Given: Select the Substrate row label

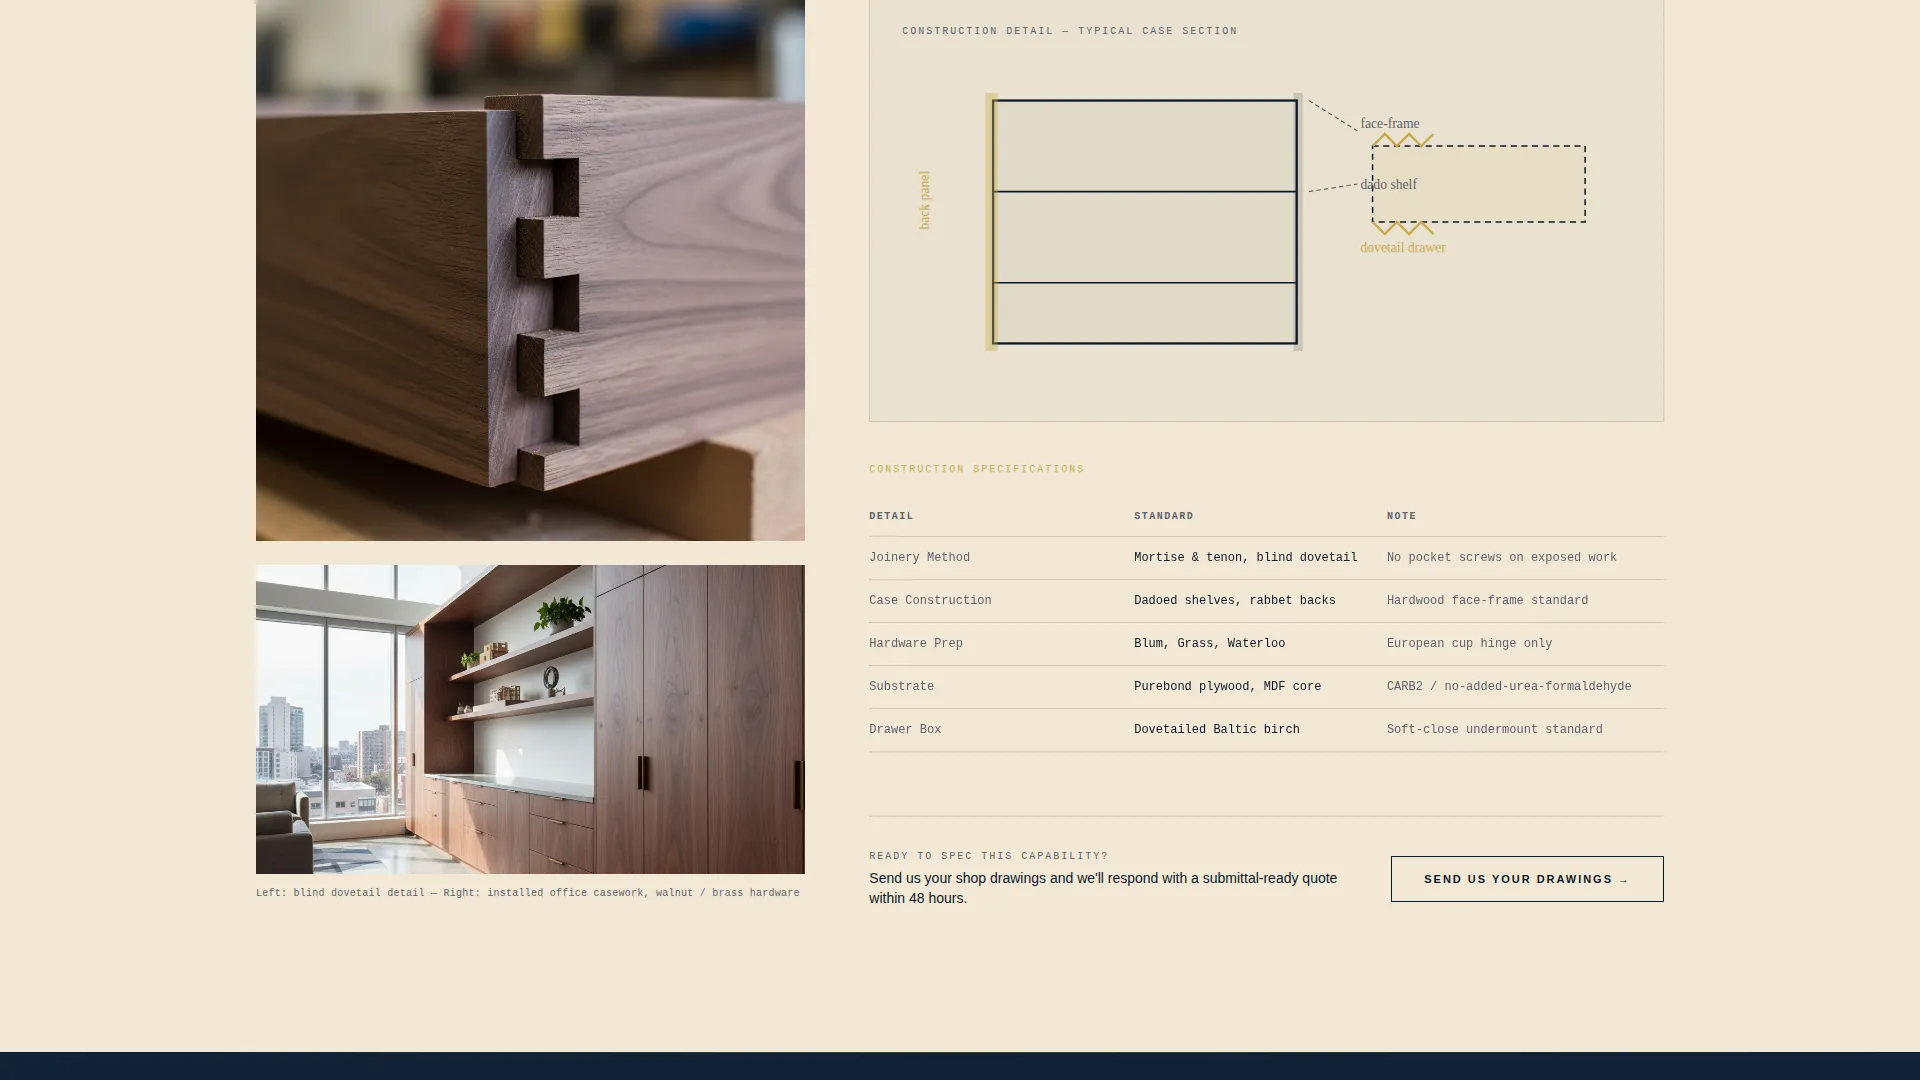Looking at the screenshot, I should 901,687.
